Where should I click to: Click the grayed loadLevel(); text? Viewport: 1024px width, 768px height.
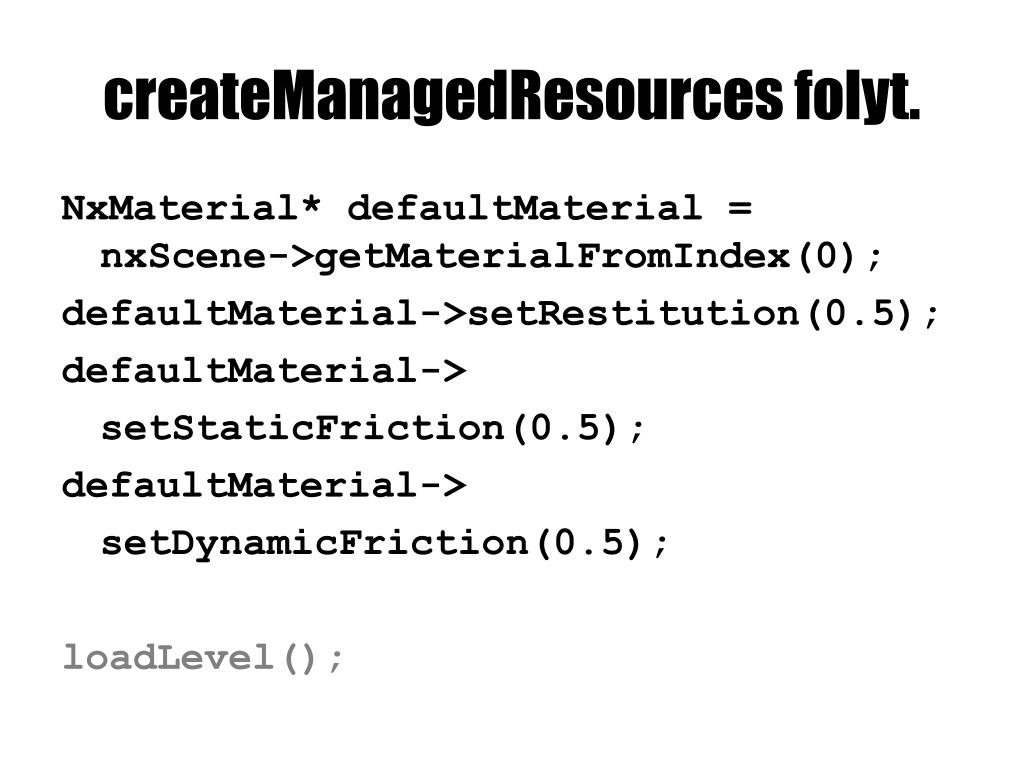click(202, 658)
